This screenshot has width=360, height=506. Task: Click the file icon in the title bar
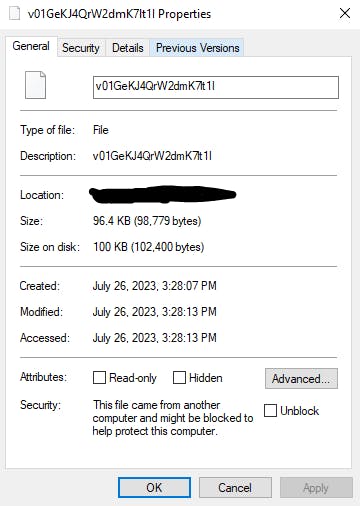click(14, 14)
